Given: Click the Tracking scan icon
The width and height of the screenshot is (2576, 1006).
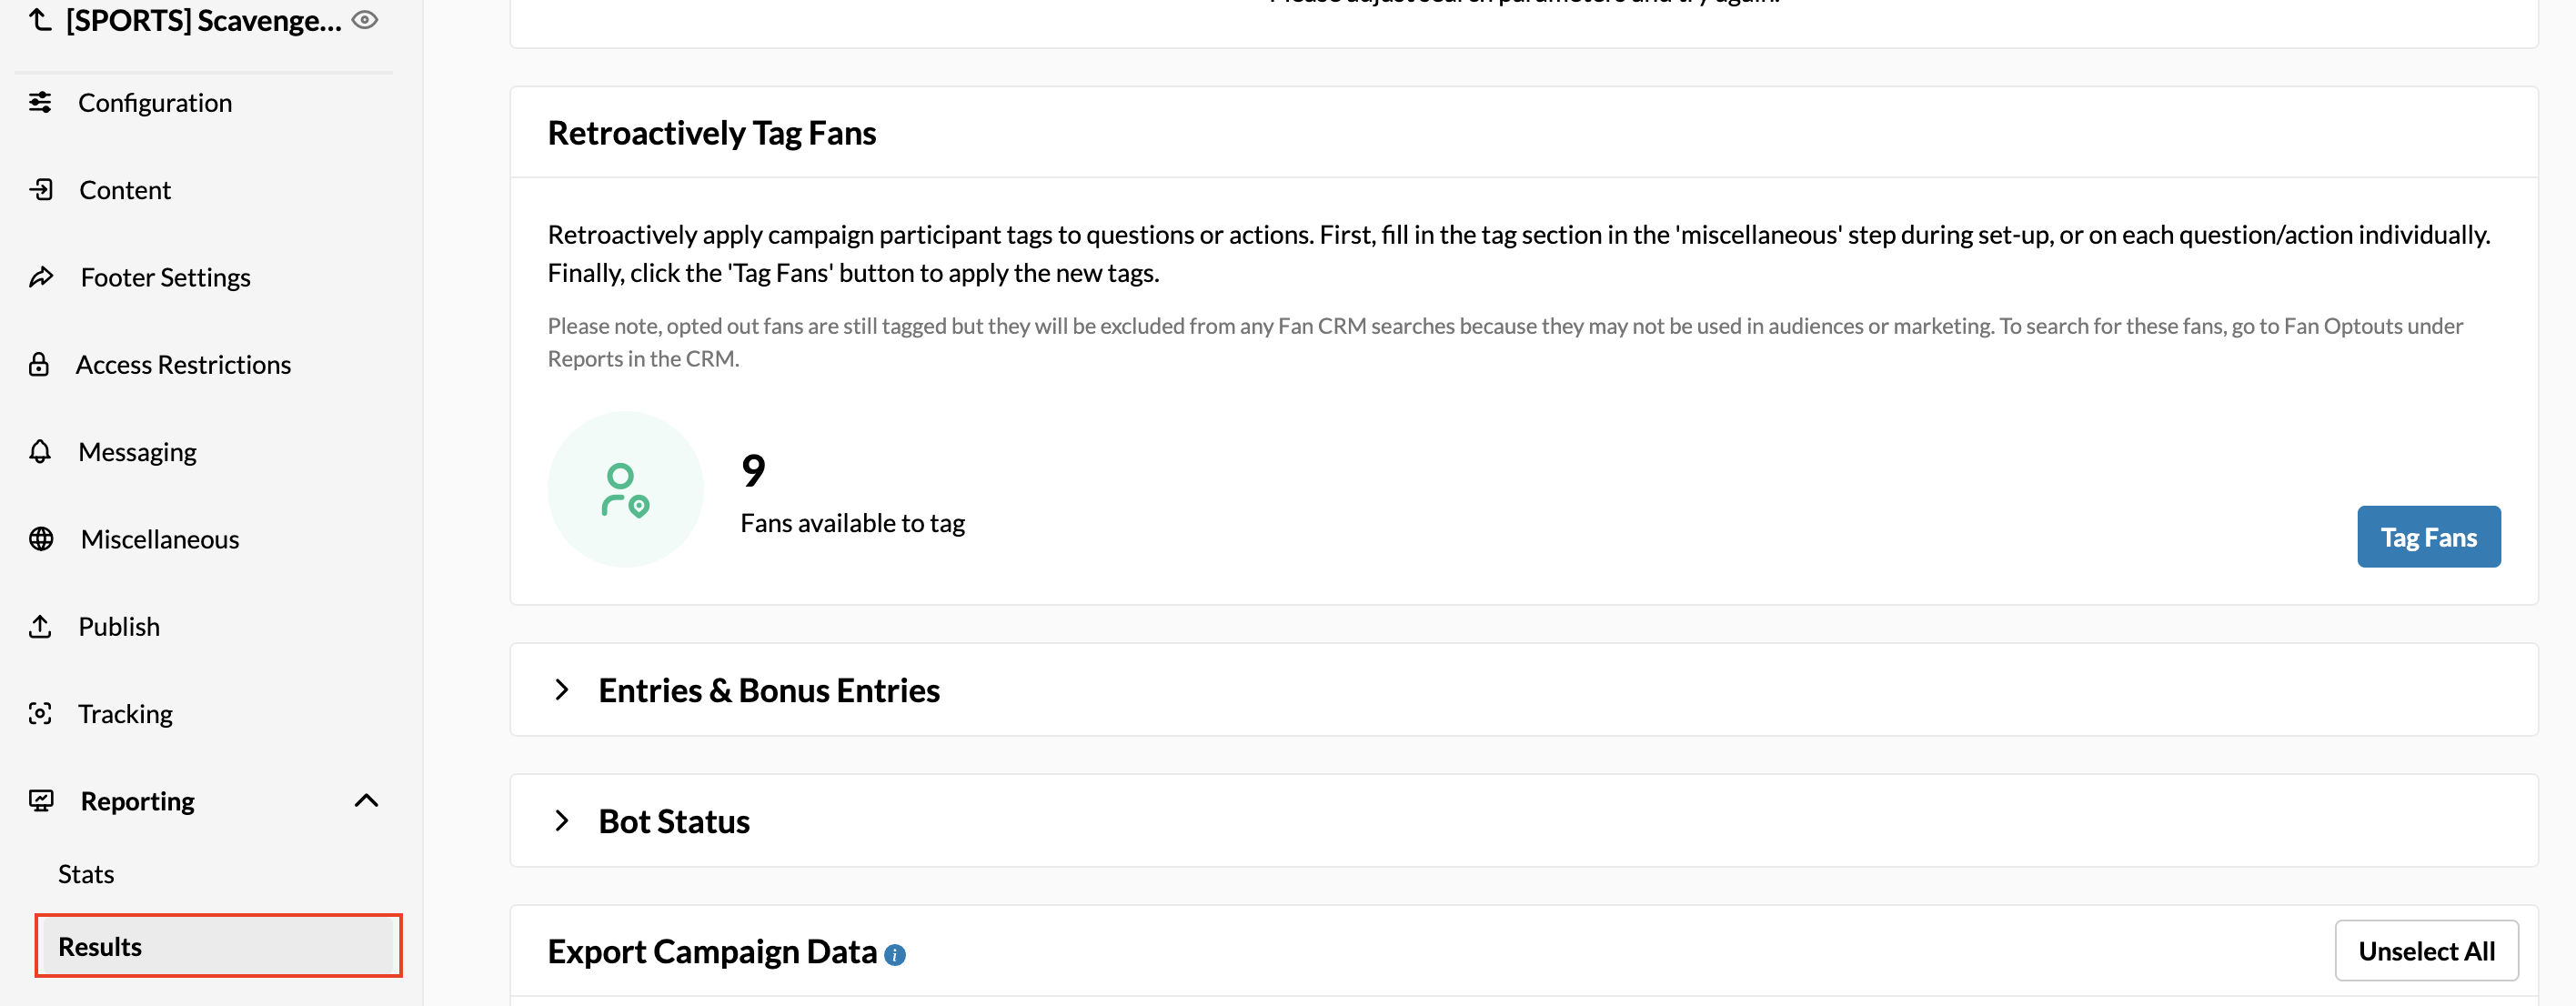Looking at the screenshot, I should (40, 713).
